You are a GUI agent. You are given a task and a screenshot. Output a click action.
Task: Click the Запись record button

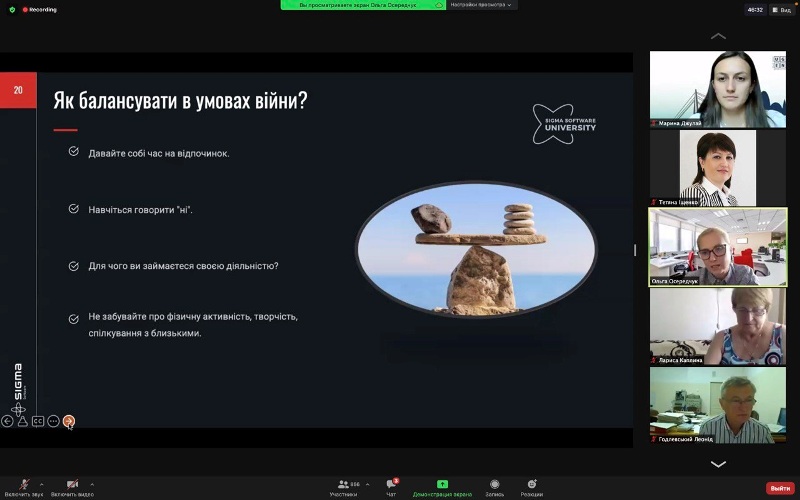tap(494, 487)
